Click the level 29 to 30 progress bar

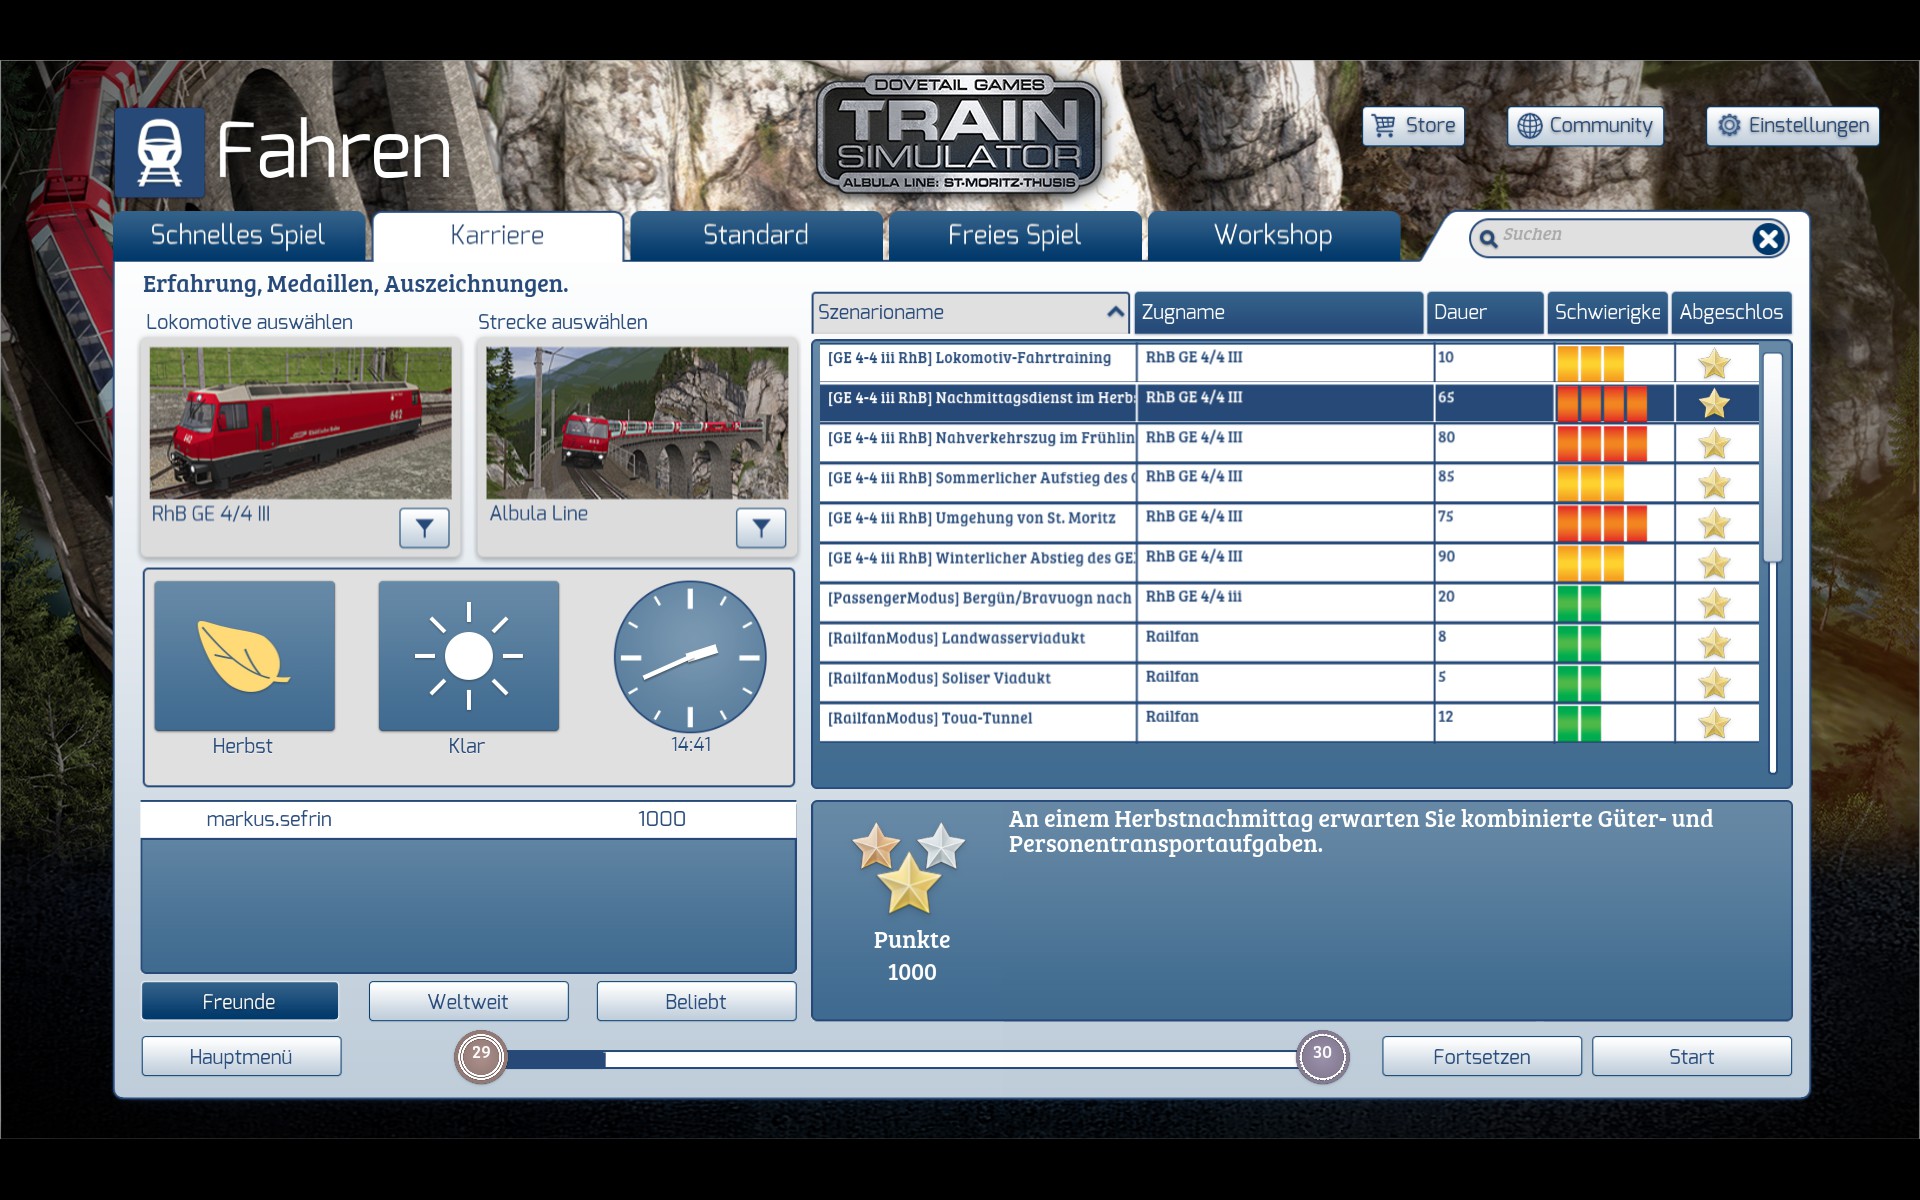coord(900,1059)
